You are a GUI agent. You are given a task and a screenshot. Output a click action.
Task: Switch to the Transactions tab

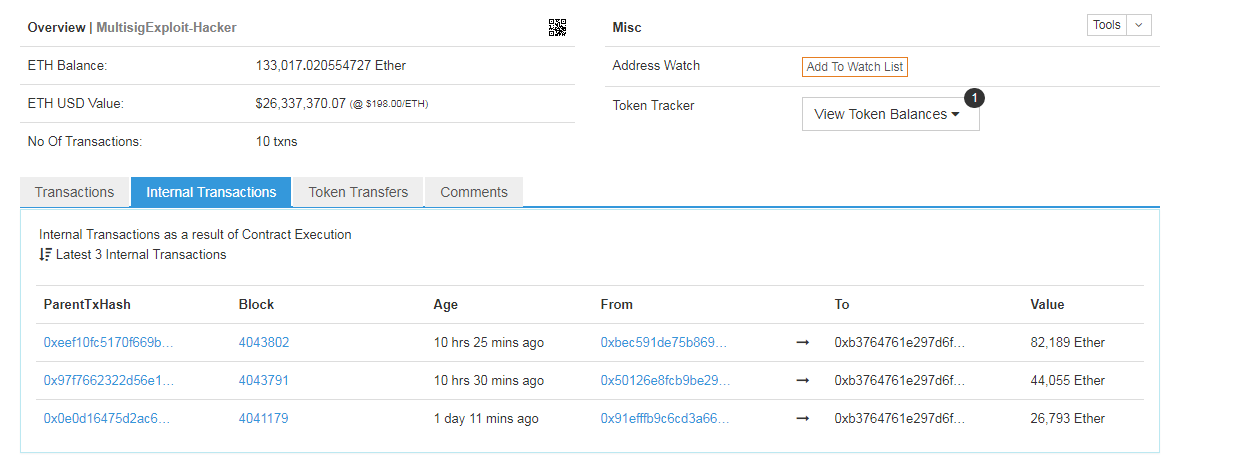pos(75,192)
